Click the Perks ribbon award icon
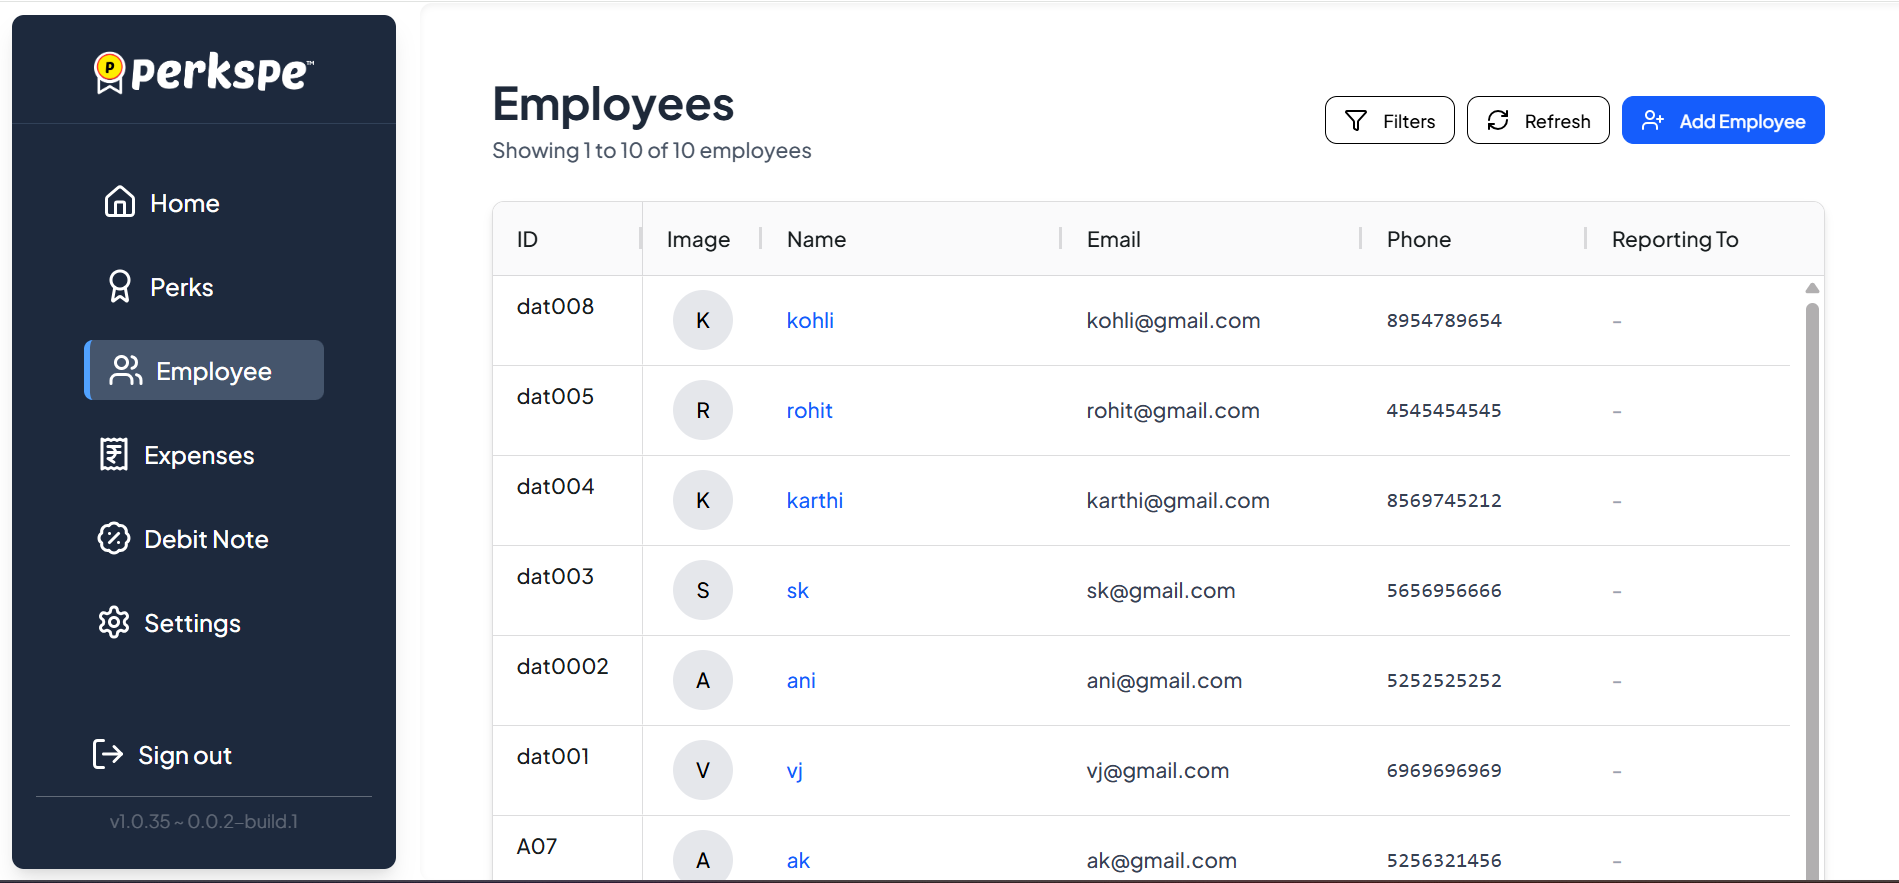This screenshot has height=883, width=1899. pos(120,287)
